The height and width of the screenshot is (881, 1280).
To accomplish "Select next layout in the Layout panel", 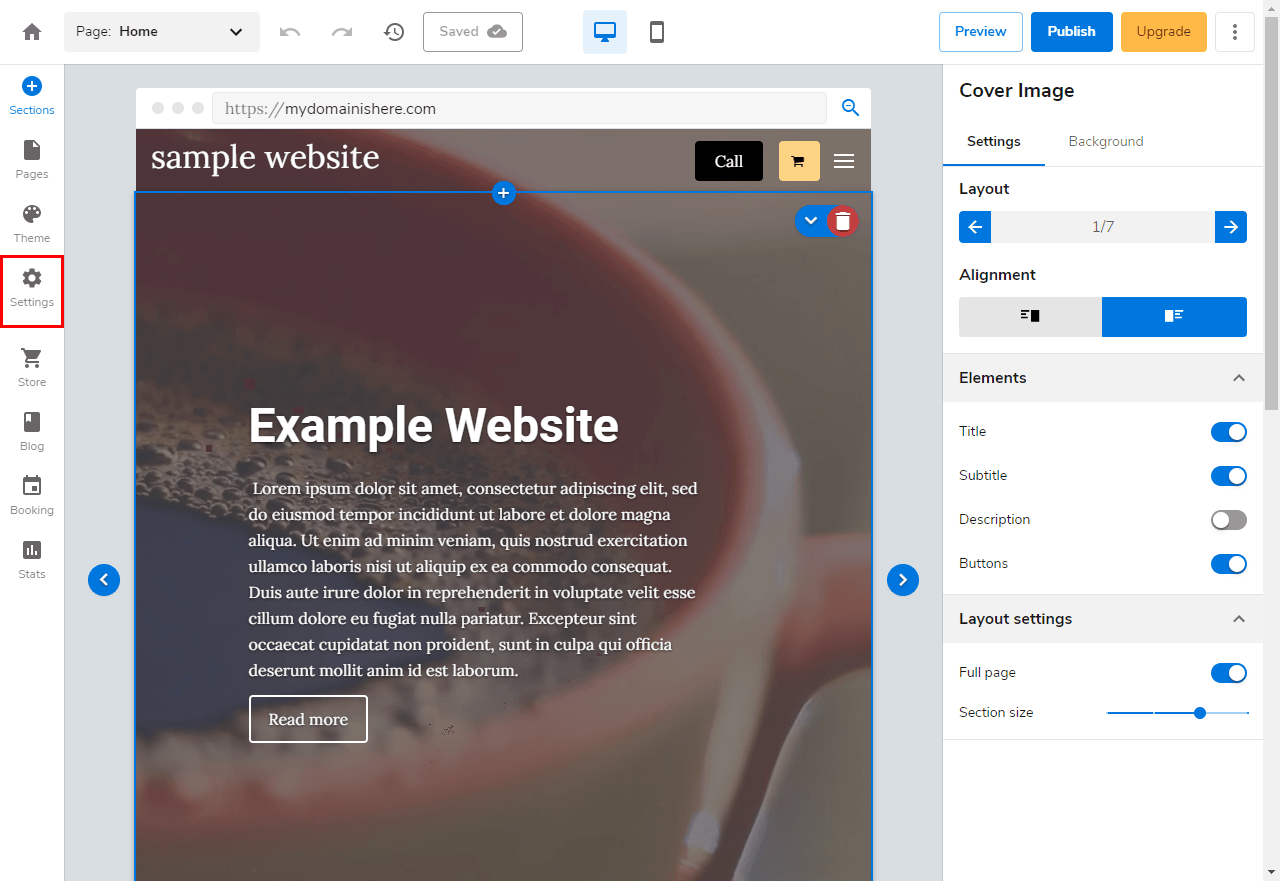I will point(1231,227).
